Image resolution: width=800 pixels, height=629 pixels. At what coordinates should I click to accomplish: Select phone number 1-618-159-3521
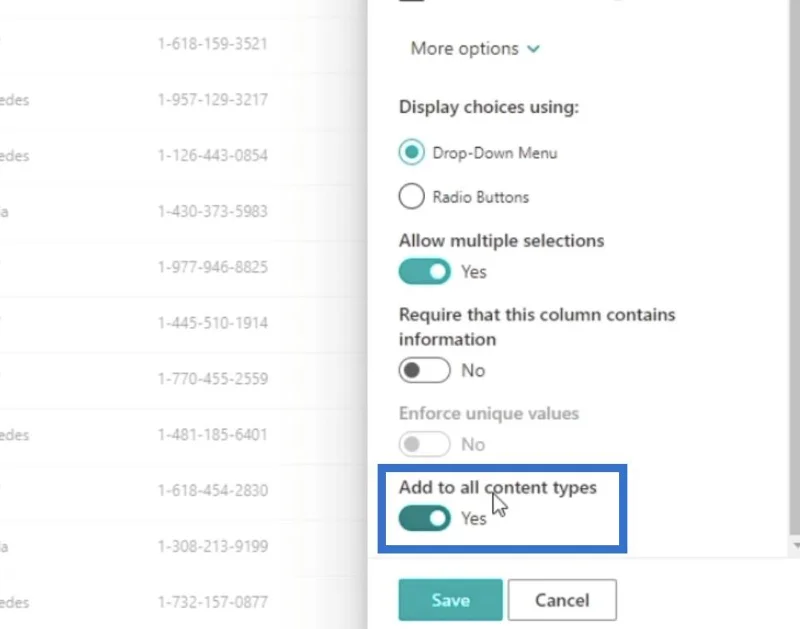coord(213,44)
